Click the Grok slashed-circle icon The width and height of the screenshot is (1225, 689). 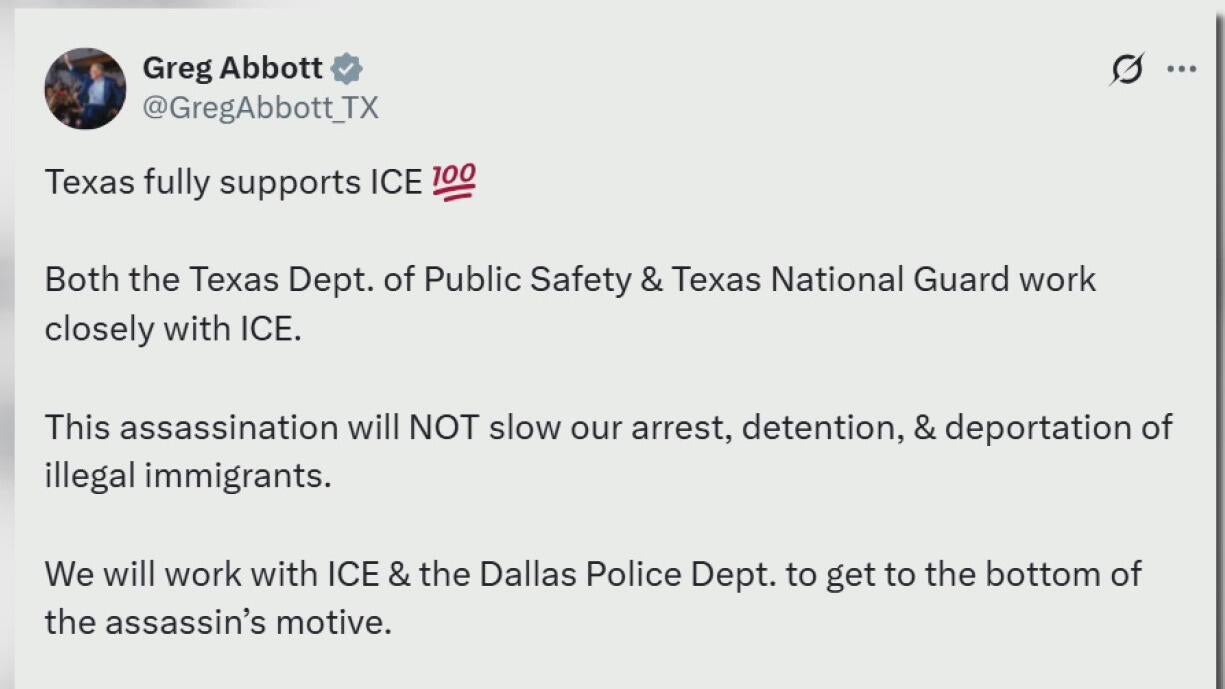click(x=1127, y=69)
